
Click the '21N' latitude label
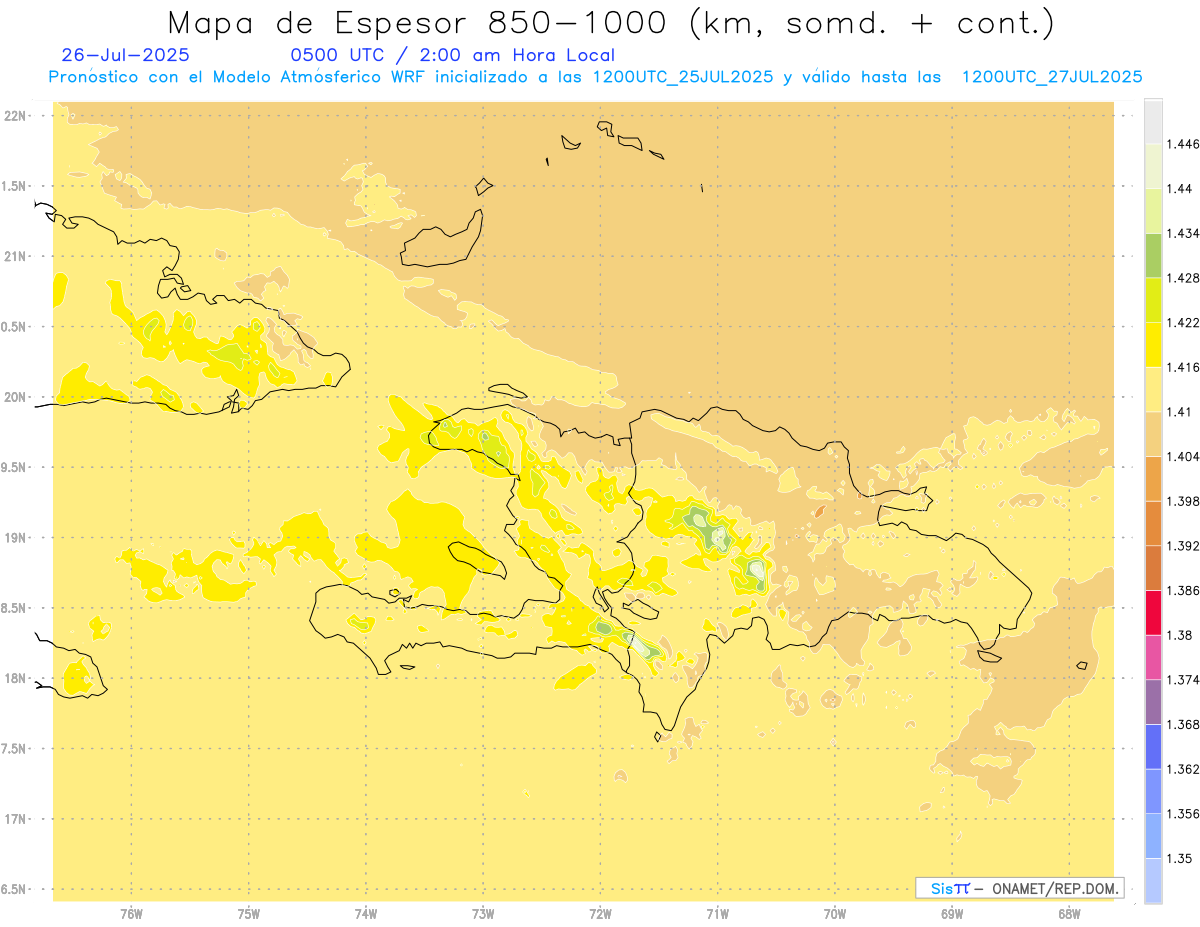15,256
